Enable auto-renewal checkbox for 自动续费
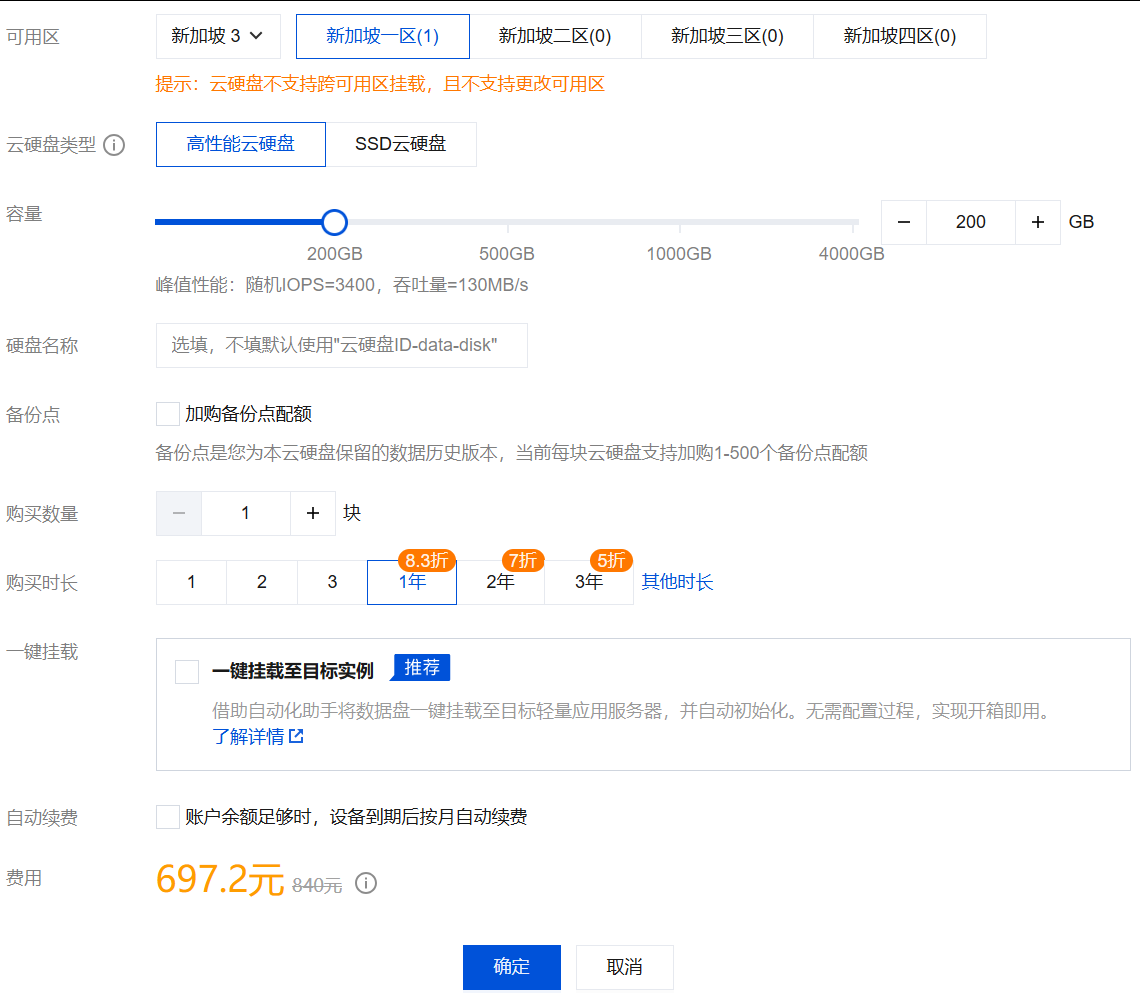 tap(168, 817)
